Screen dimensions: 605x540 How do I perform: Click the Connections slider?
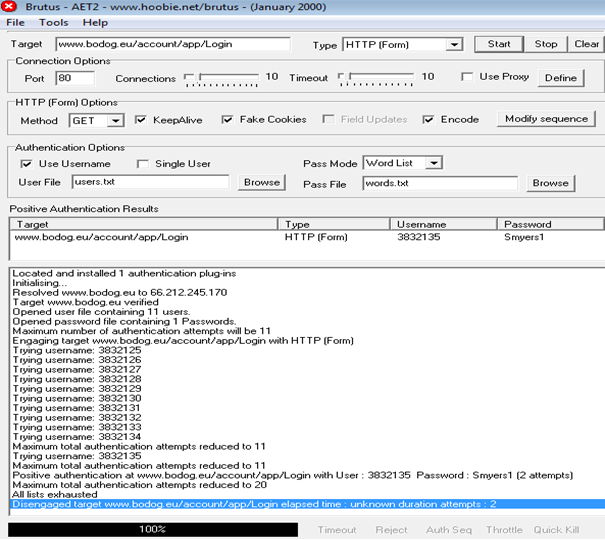point(221,79)
